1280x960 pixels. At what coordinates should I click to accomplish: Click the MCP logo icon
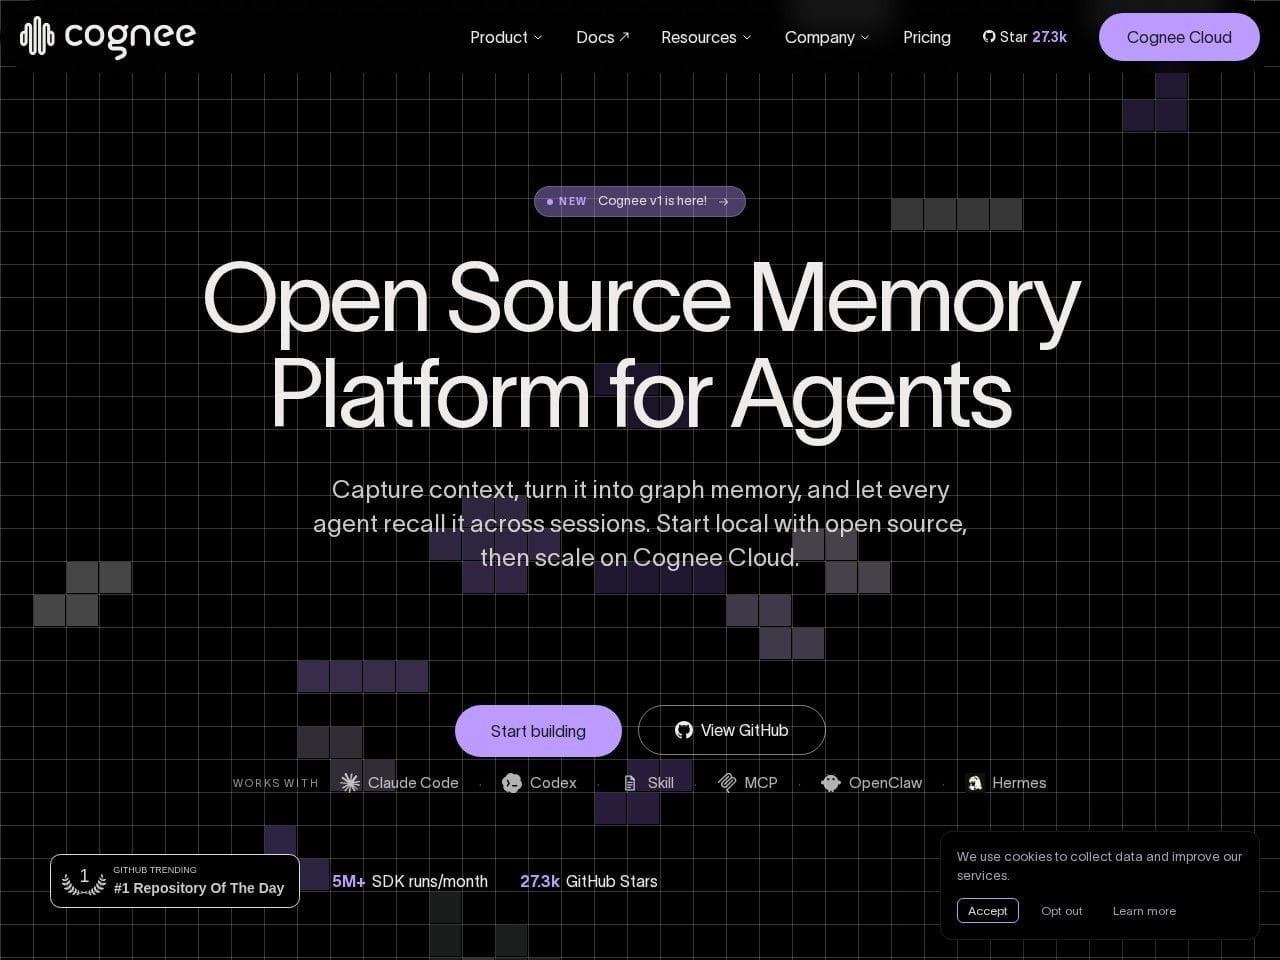[x=727, y=783]
